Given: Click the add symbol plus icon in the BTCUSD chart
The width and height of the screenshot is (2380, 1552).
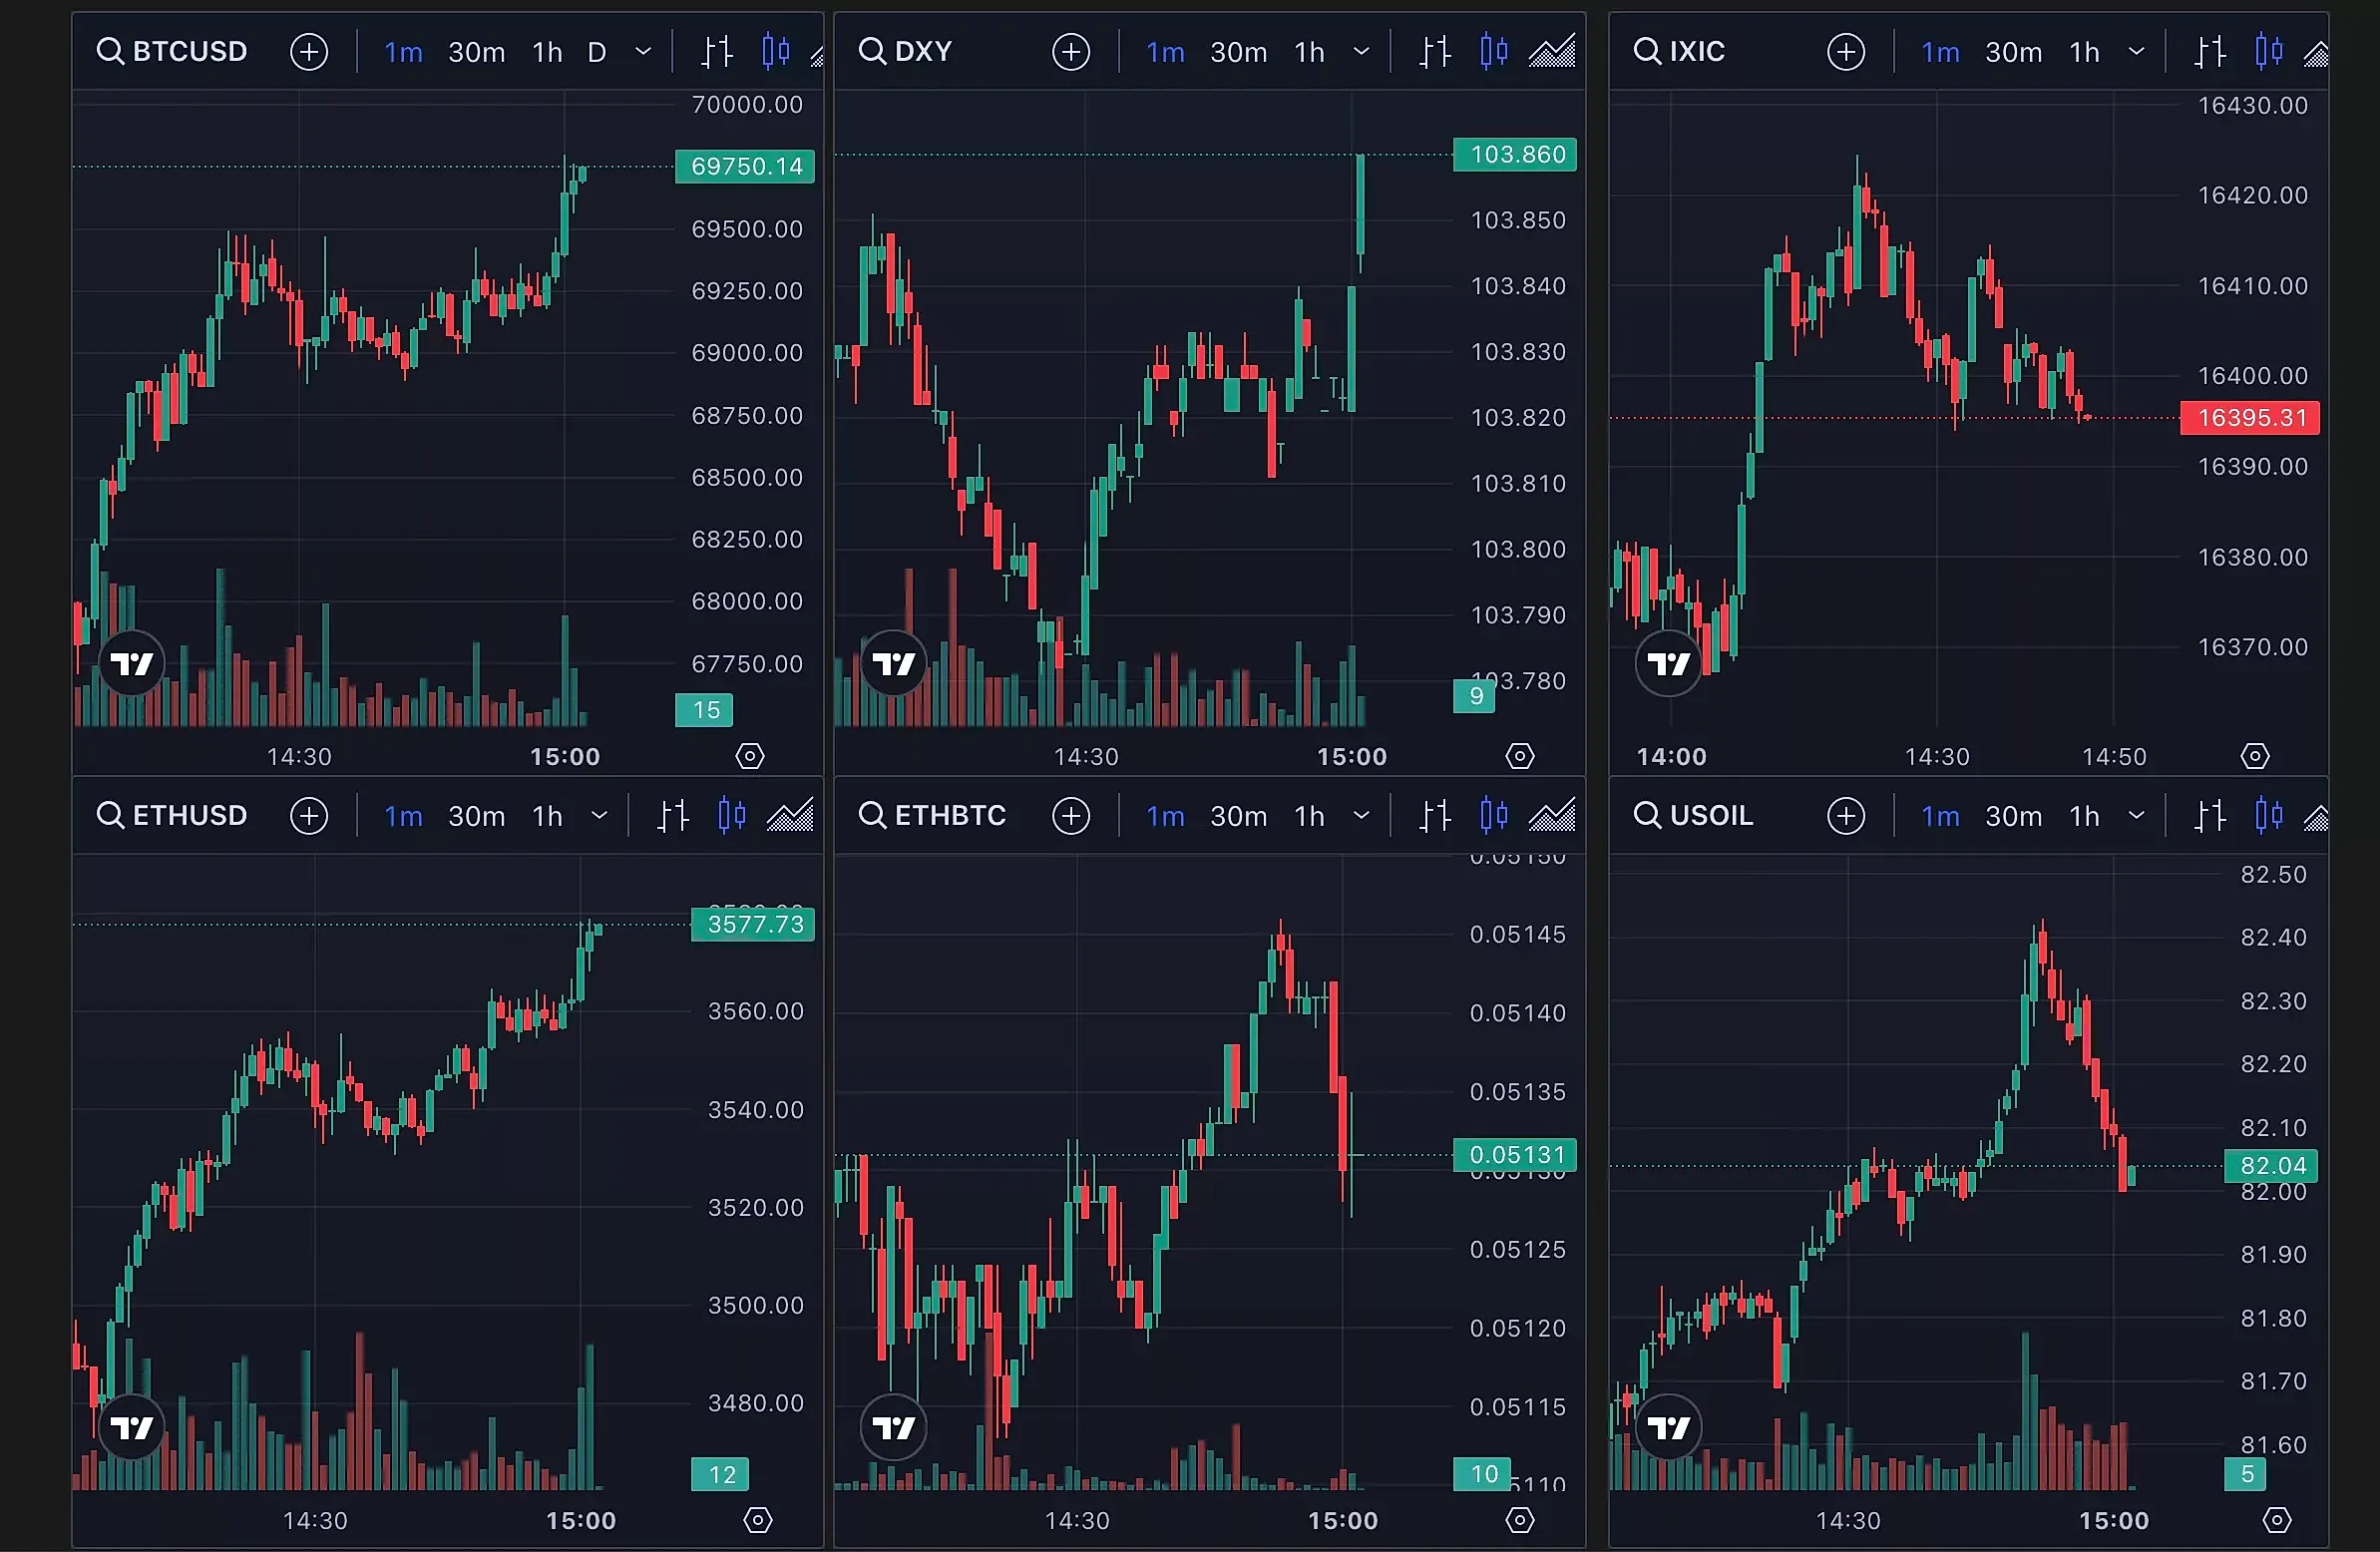Looking at the screenshot, I should coord(309,51).
